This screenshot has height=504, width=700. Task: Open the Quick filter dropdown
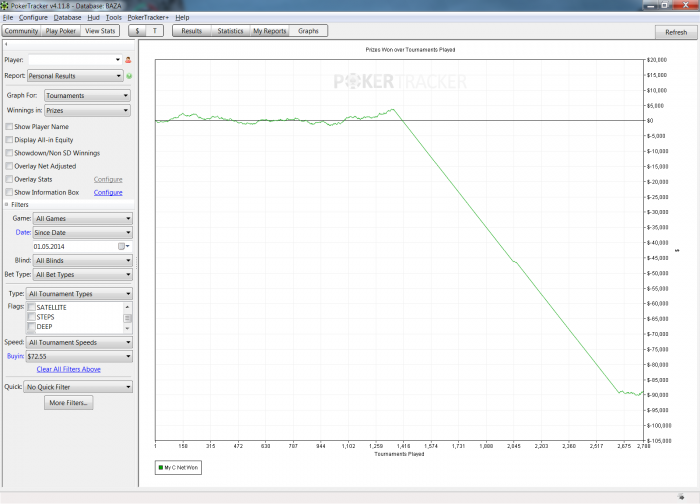pyautogui.click(x=79, y=386)
